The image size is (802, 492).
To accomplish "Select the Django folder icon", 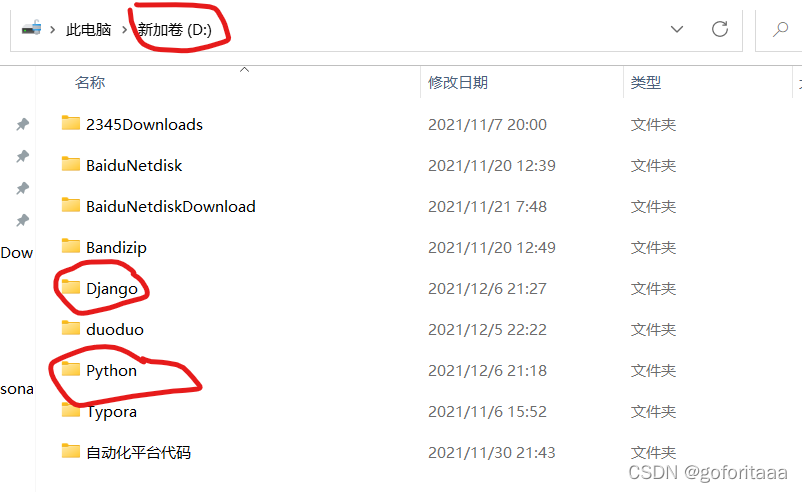I will click(x=71, y=287).
